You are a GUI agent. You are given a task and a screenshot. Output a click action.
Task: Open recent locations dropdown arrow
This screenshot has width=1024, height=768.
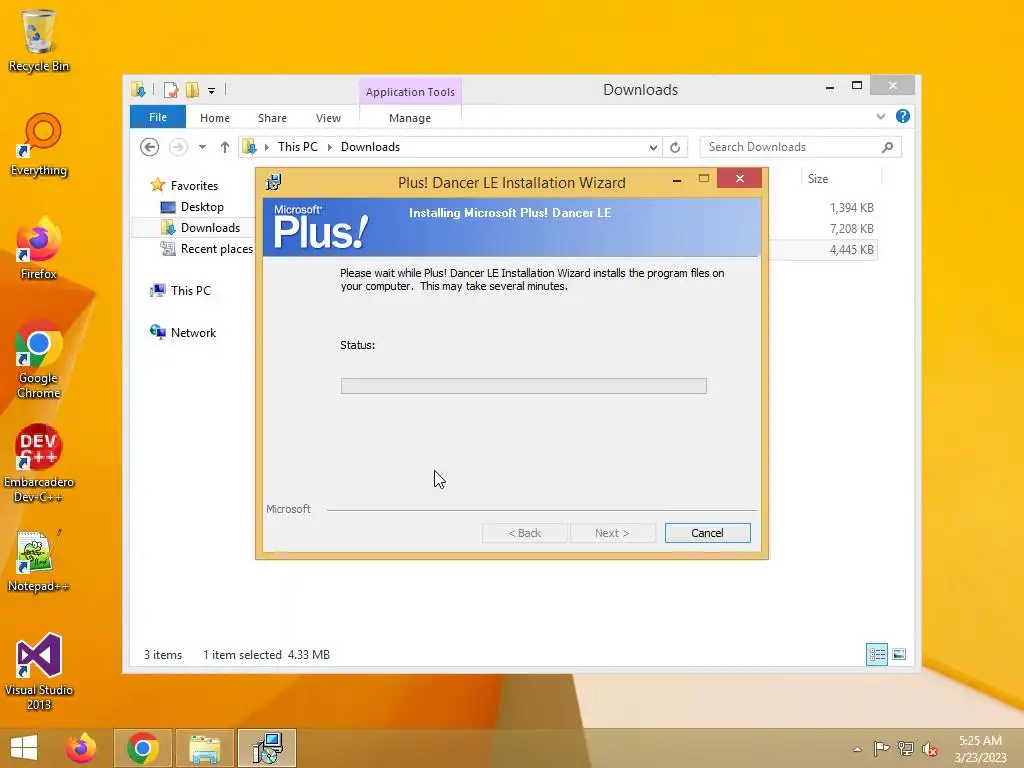click(x=202, y=147)
